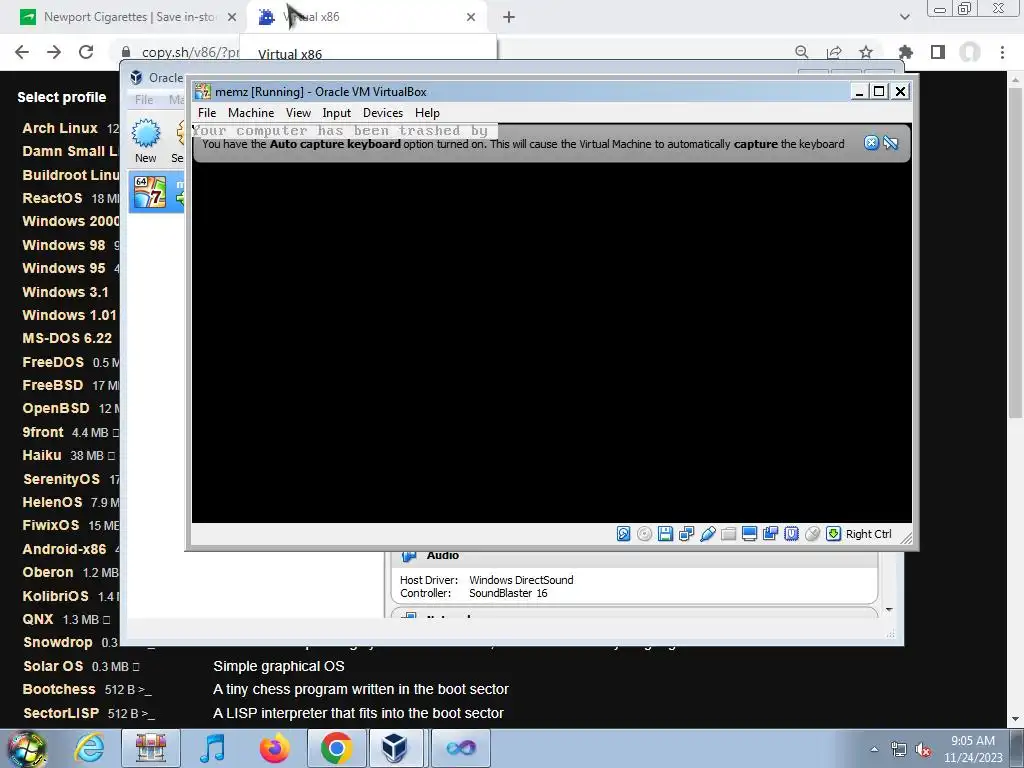
Task: Click New in VirtualBox Manager toolbar
Action: tap(146, 140)
